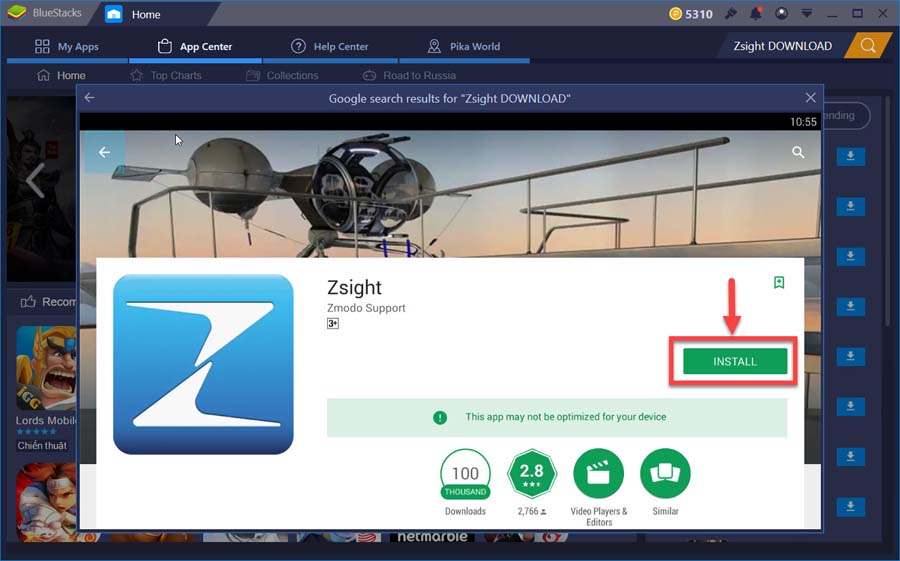The image size is (900, 561).
Task: Click the first download button in right list
Action: pyautogui.click(x=851, y=156)
